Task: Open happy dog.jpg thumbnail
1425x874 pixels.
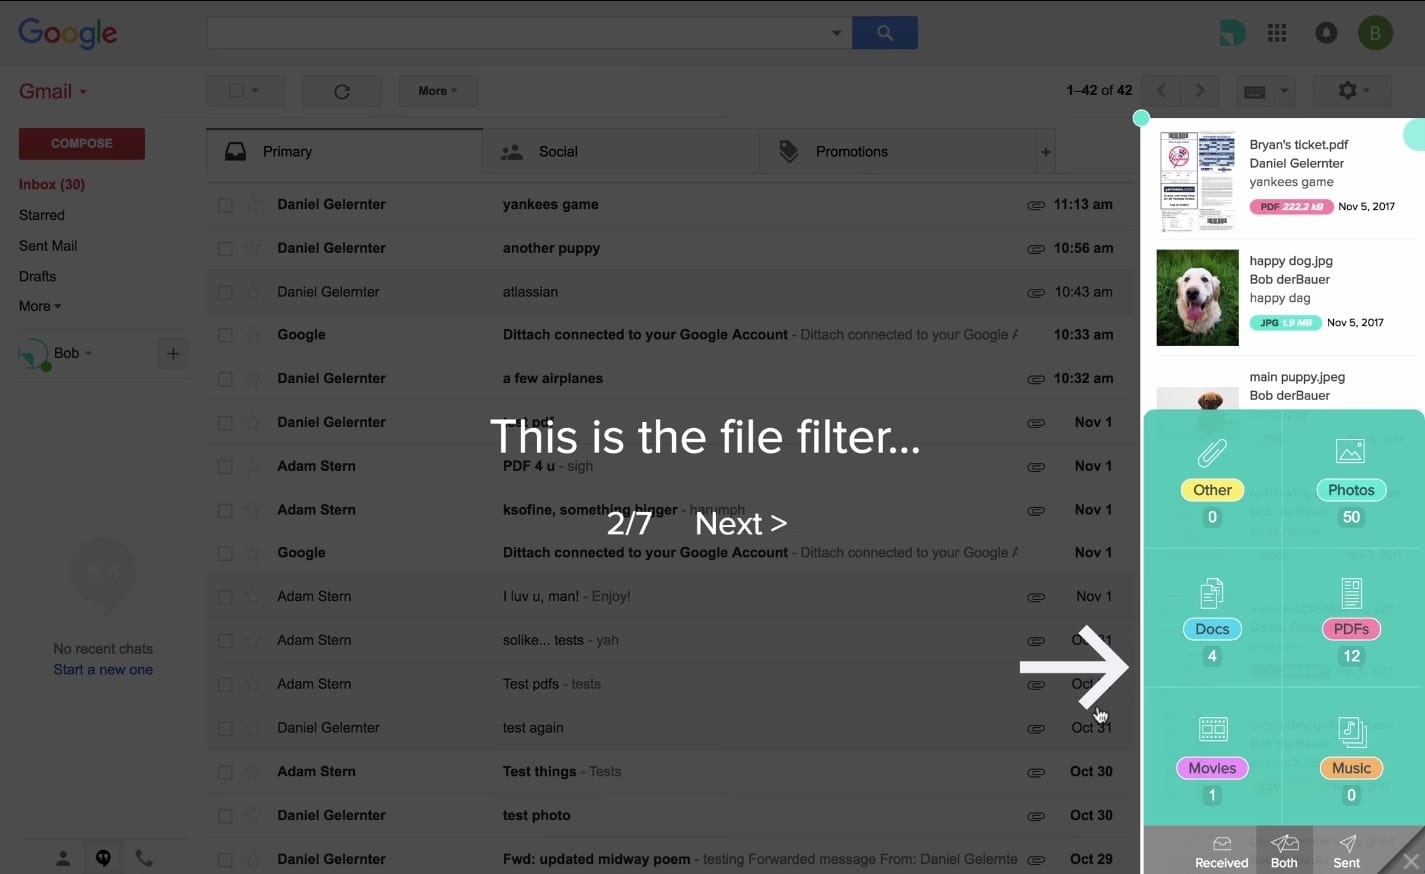Action: pos(1197,298)
